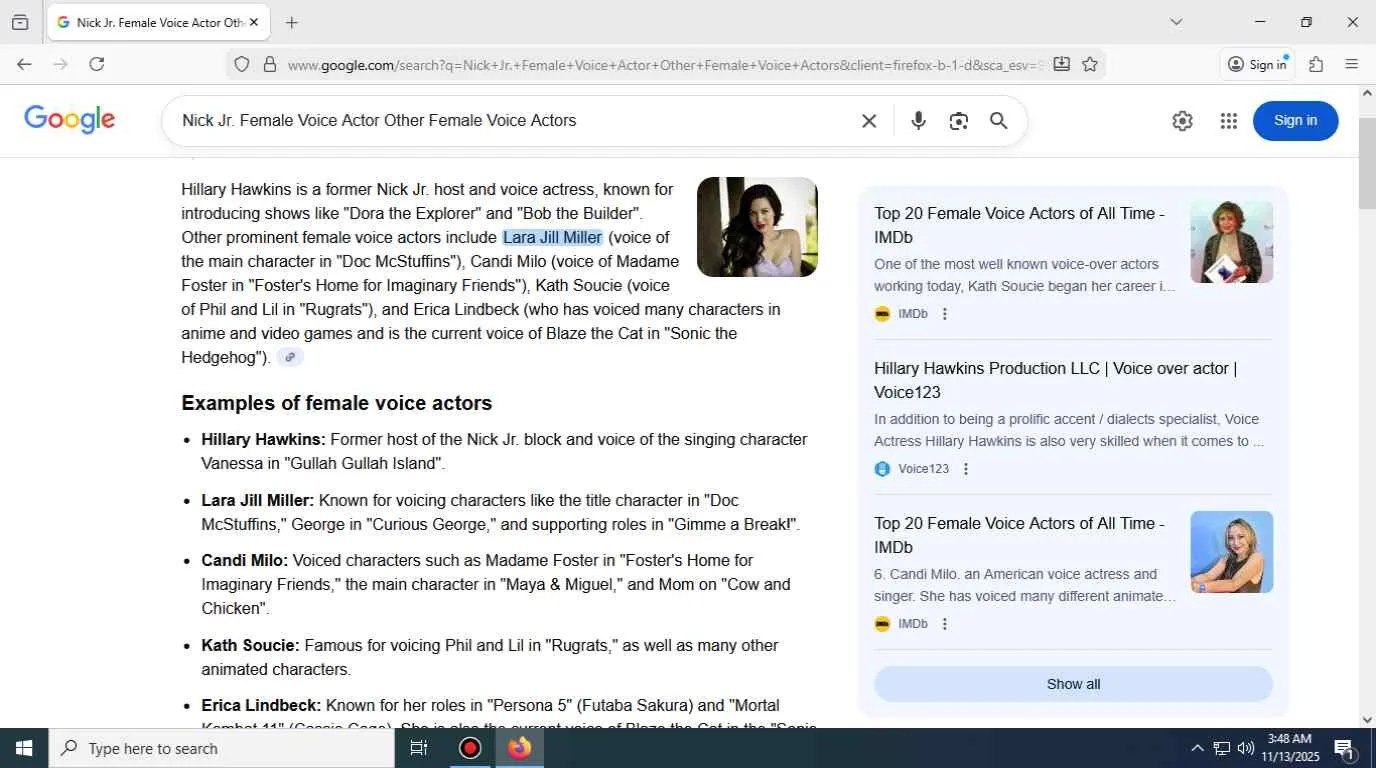Open the Candi Milo result thumbnail
The height and width of the screenshot is (768, 1376).
tap(1231, 552)
